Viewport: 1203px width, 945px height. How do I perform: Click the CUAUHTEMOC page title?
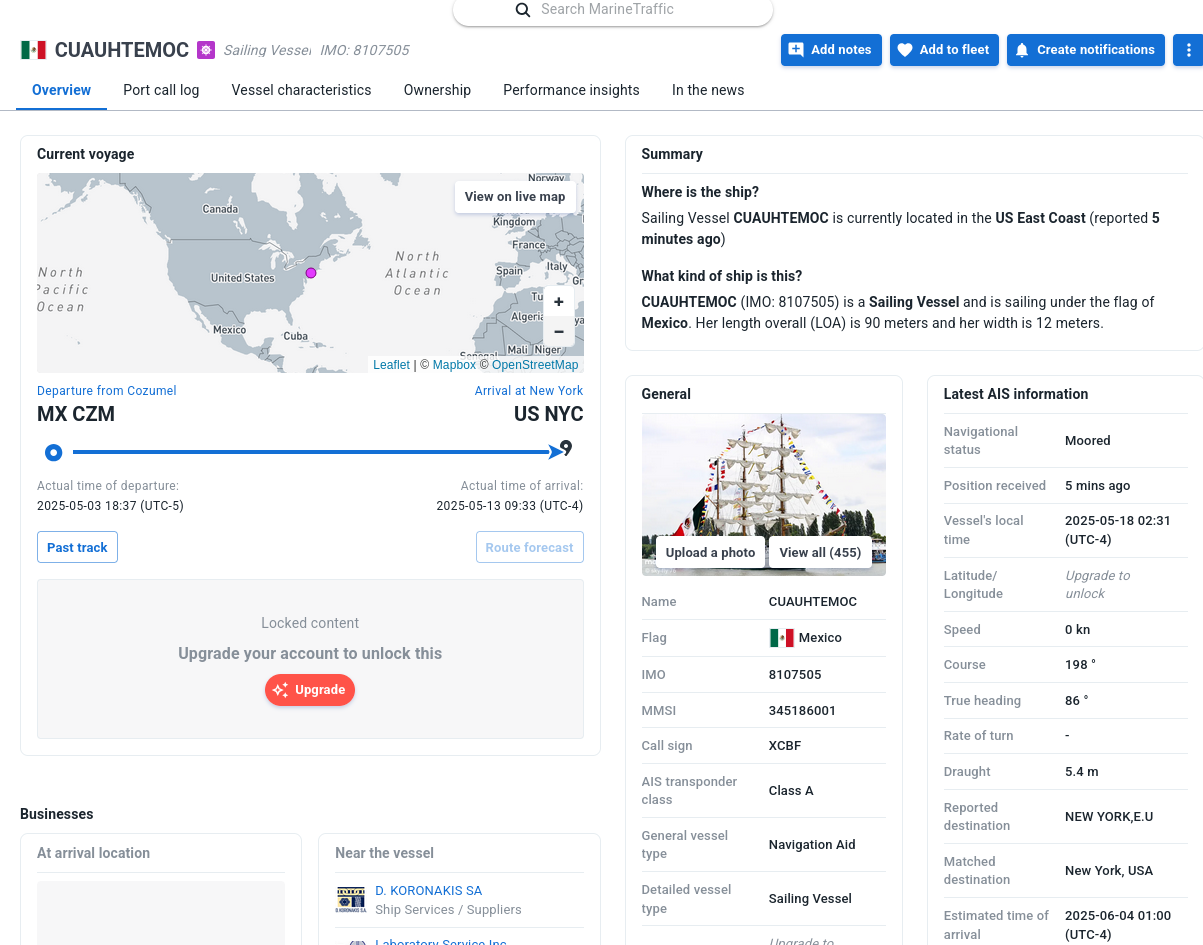(x=122, y=50)
